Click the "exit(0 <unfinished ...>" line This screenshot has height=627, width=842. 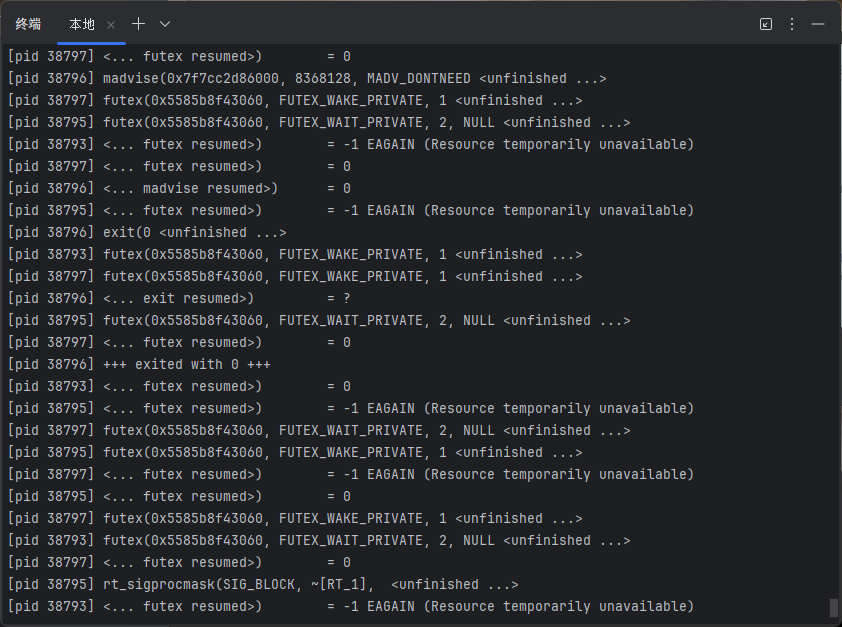tap(194, 233)
